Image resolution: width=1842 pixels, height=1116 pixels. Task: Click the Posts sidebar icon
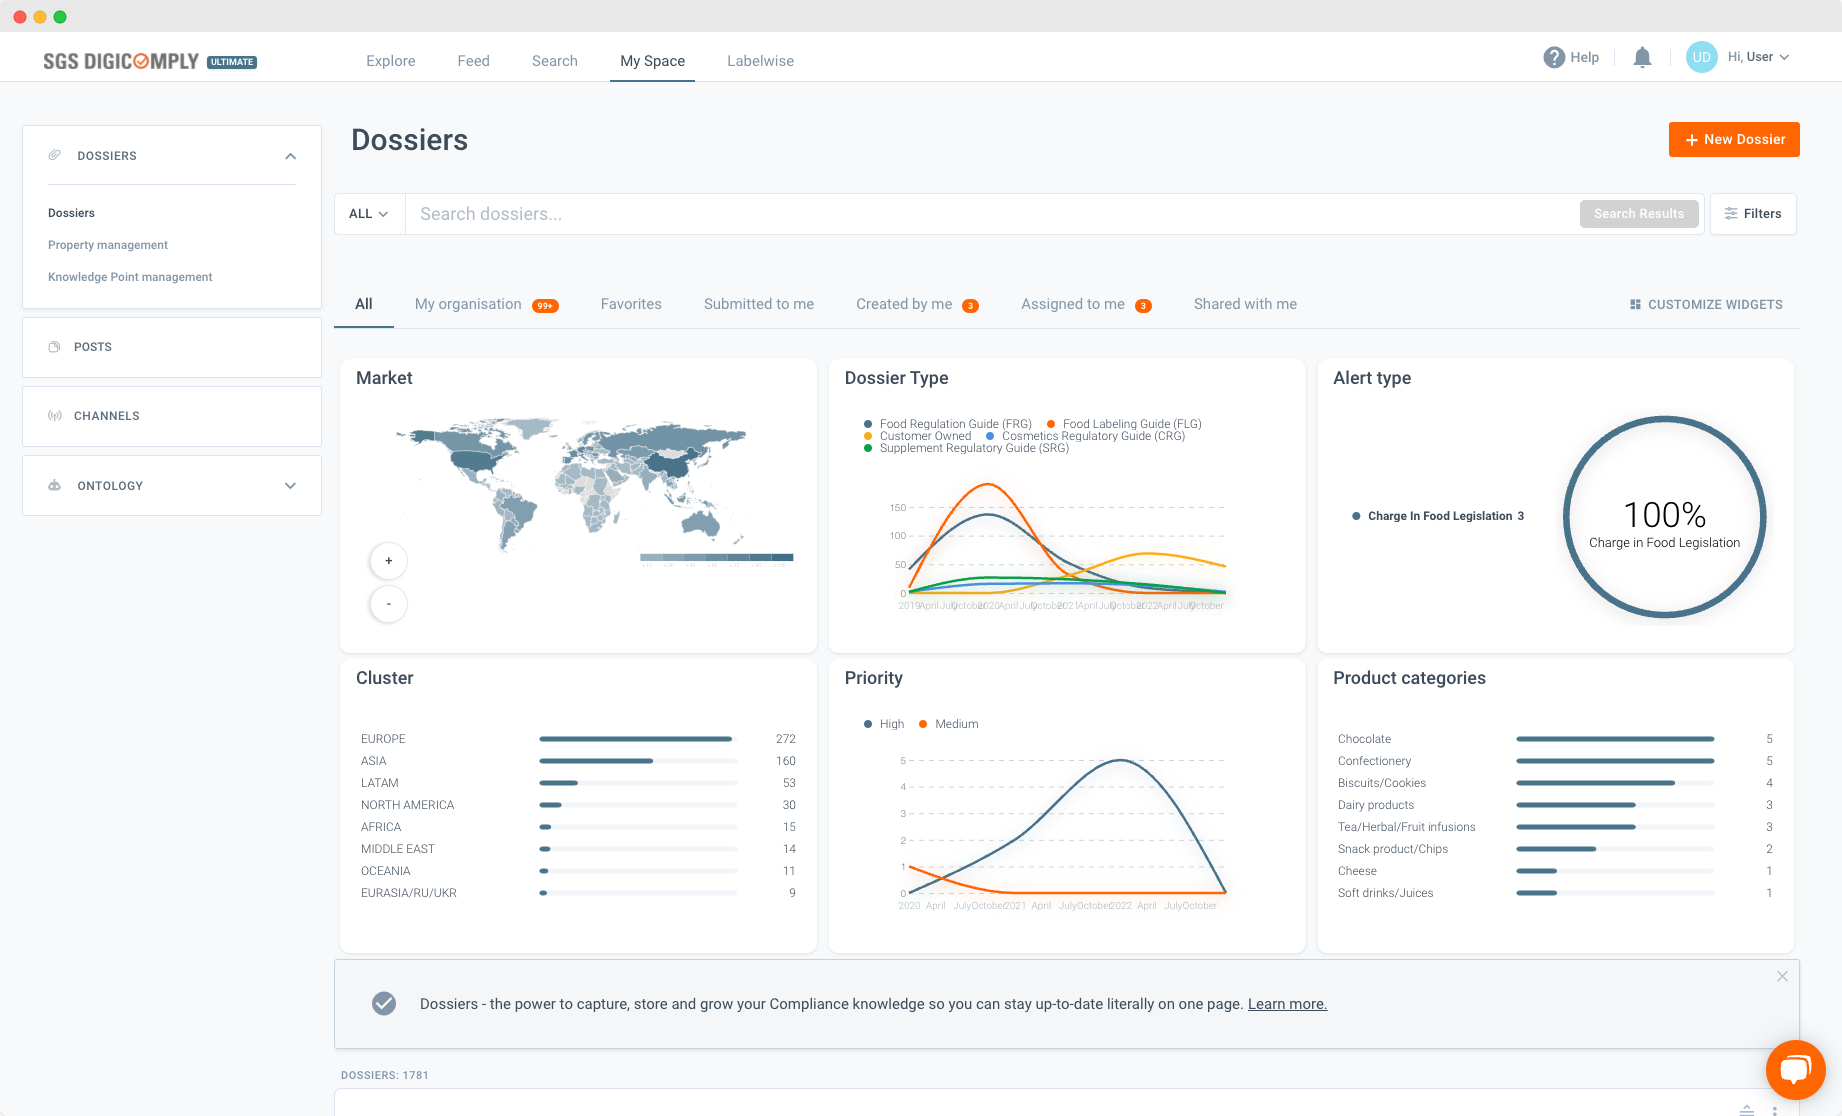[x=54, y=347]
